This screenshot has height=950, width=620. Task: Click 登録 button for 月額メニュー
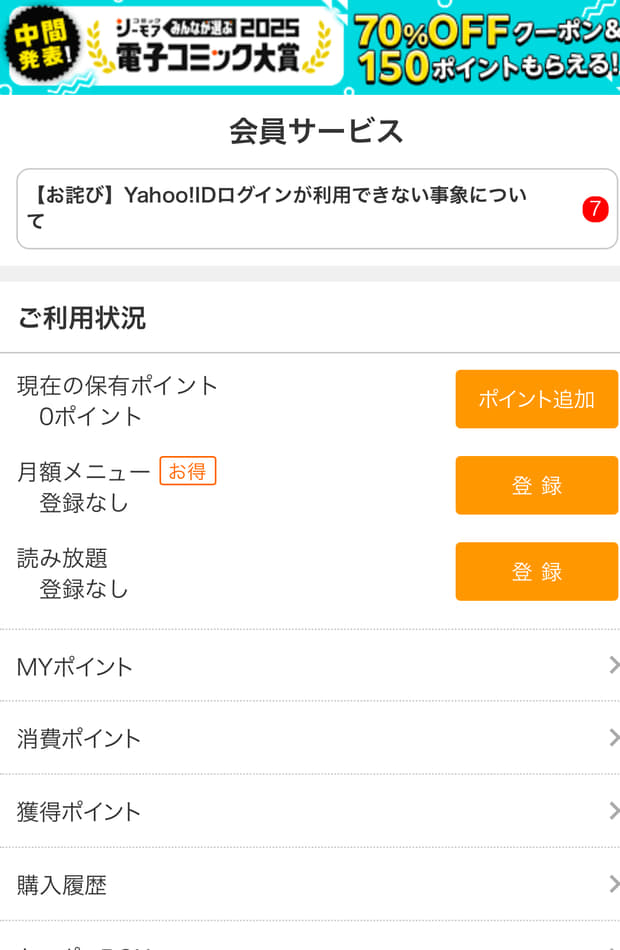pos(536,485)
